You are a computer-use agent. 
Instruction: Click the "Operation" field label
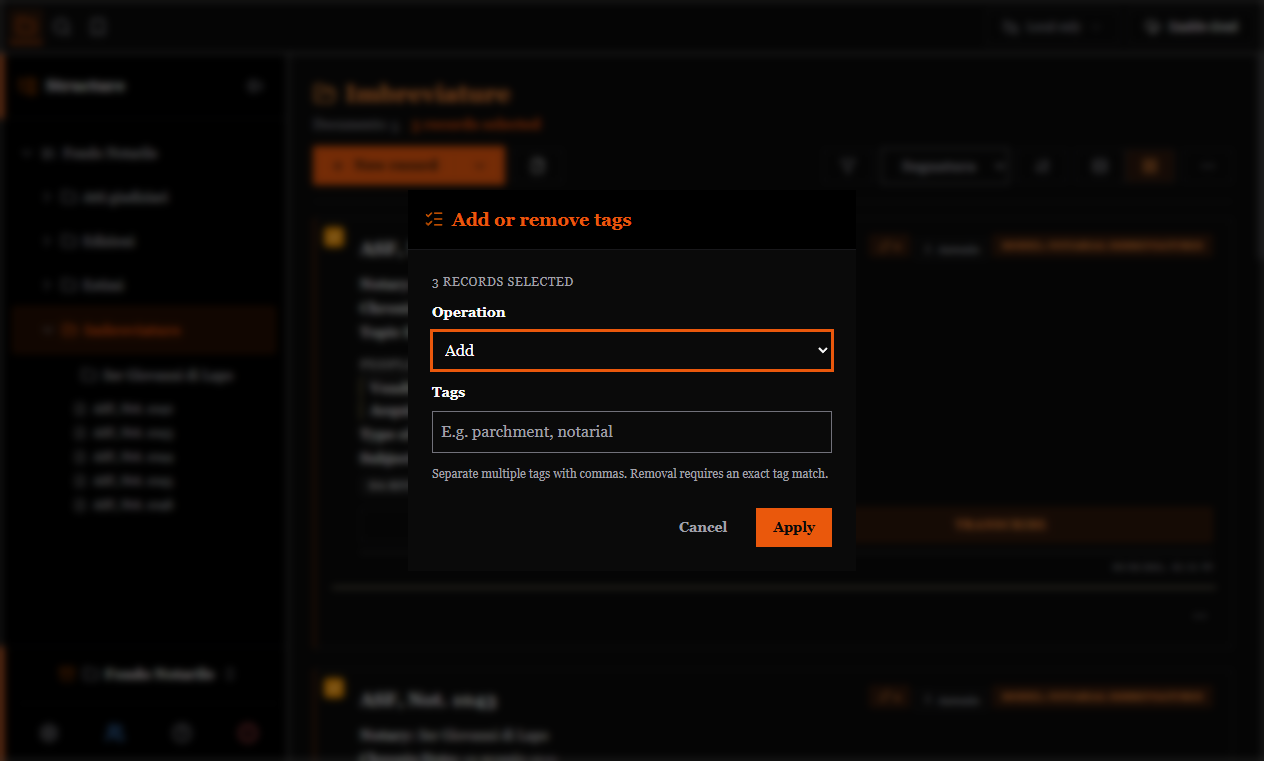tap(469, 312)
